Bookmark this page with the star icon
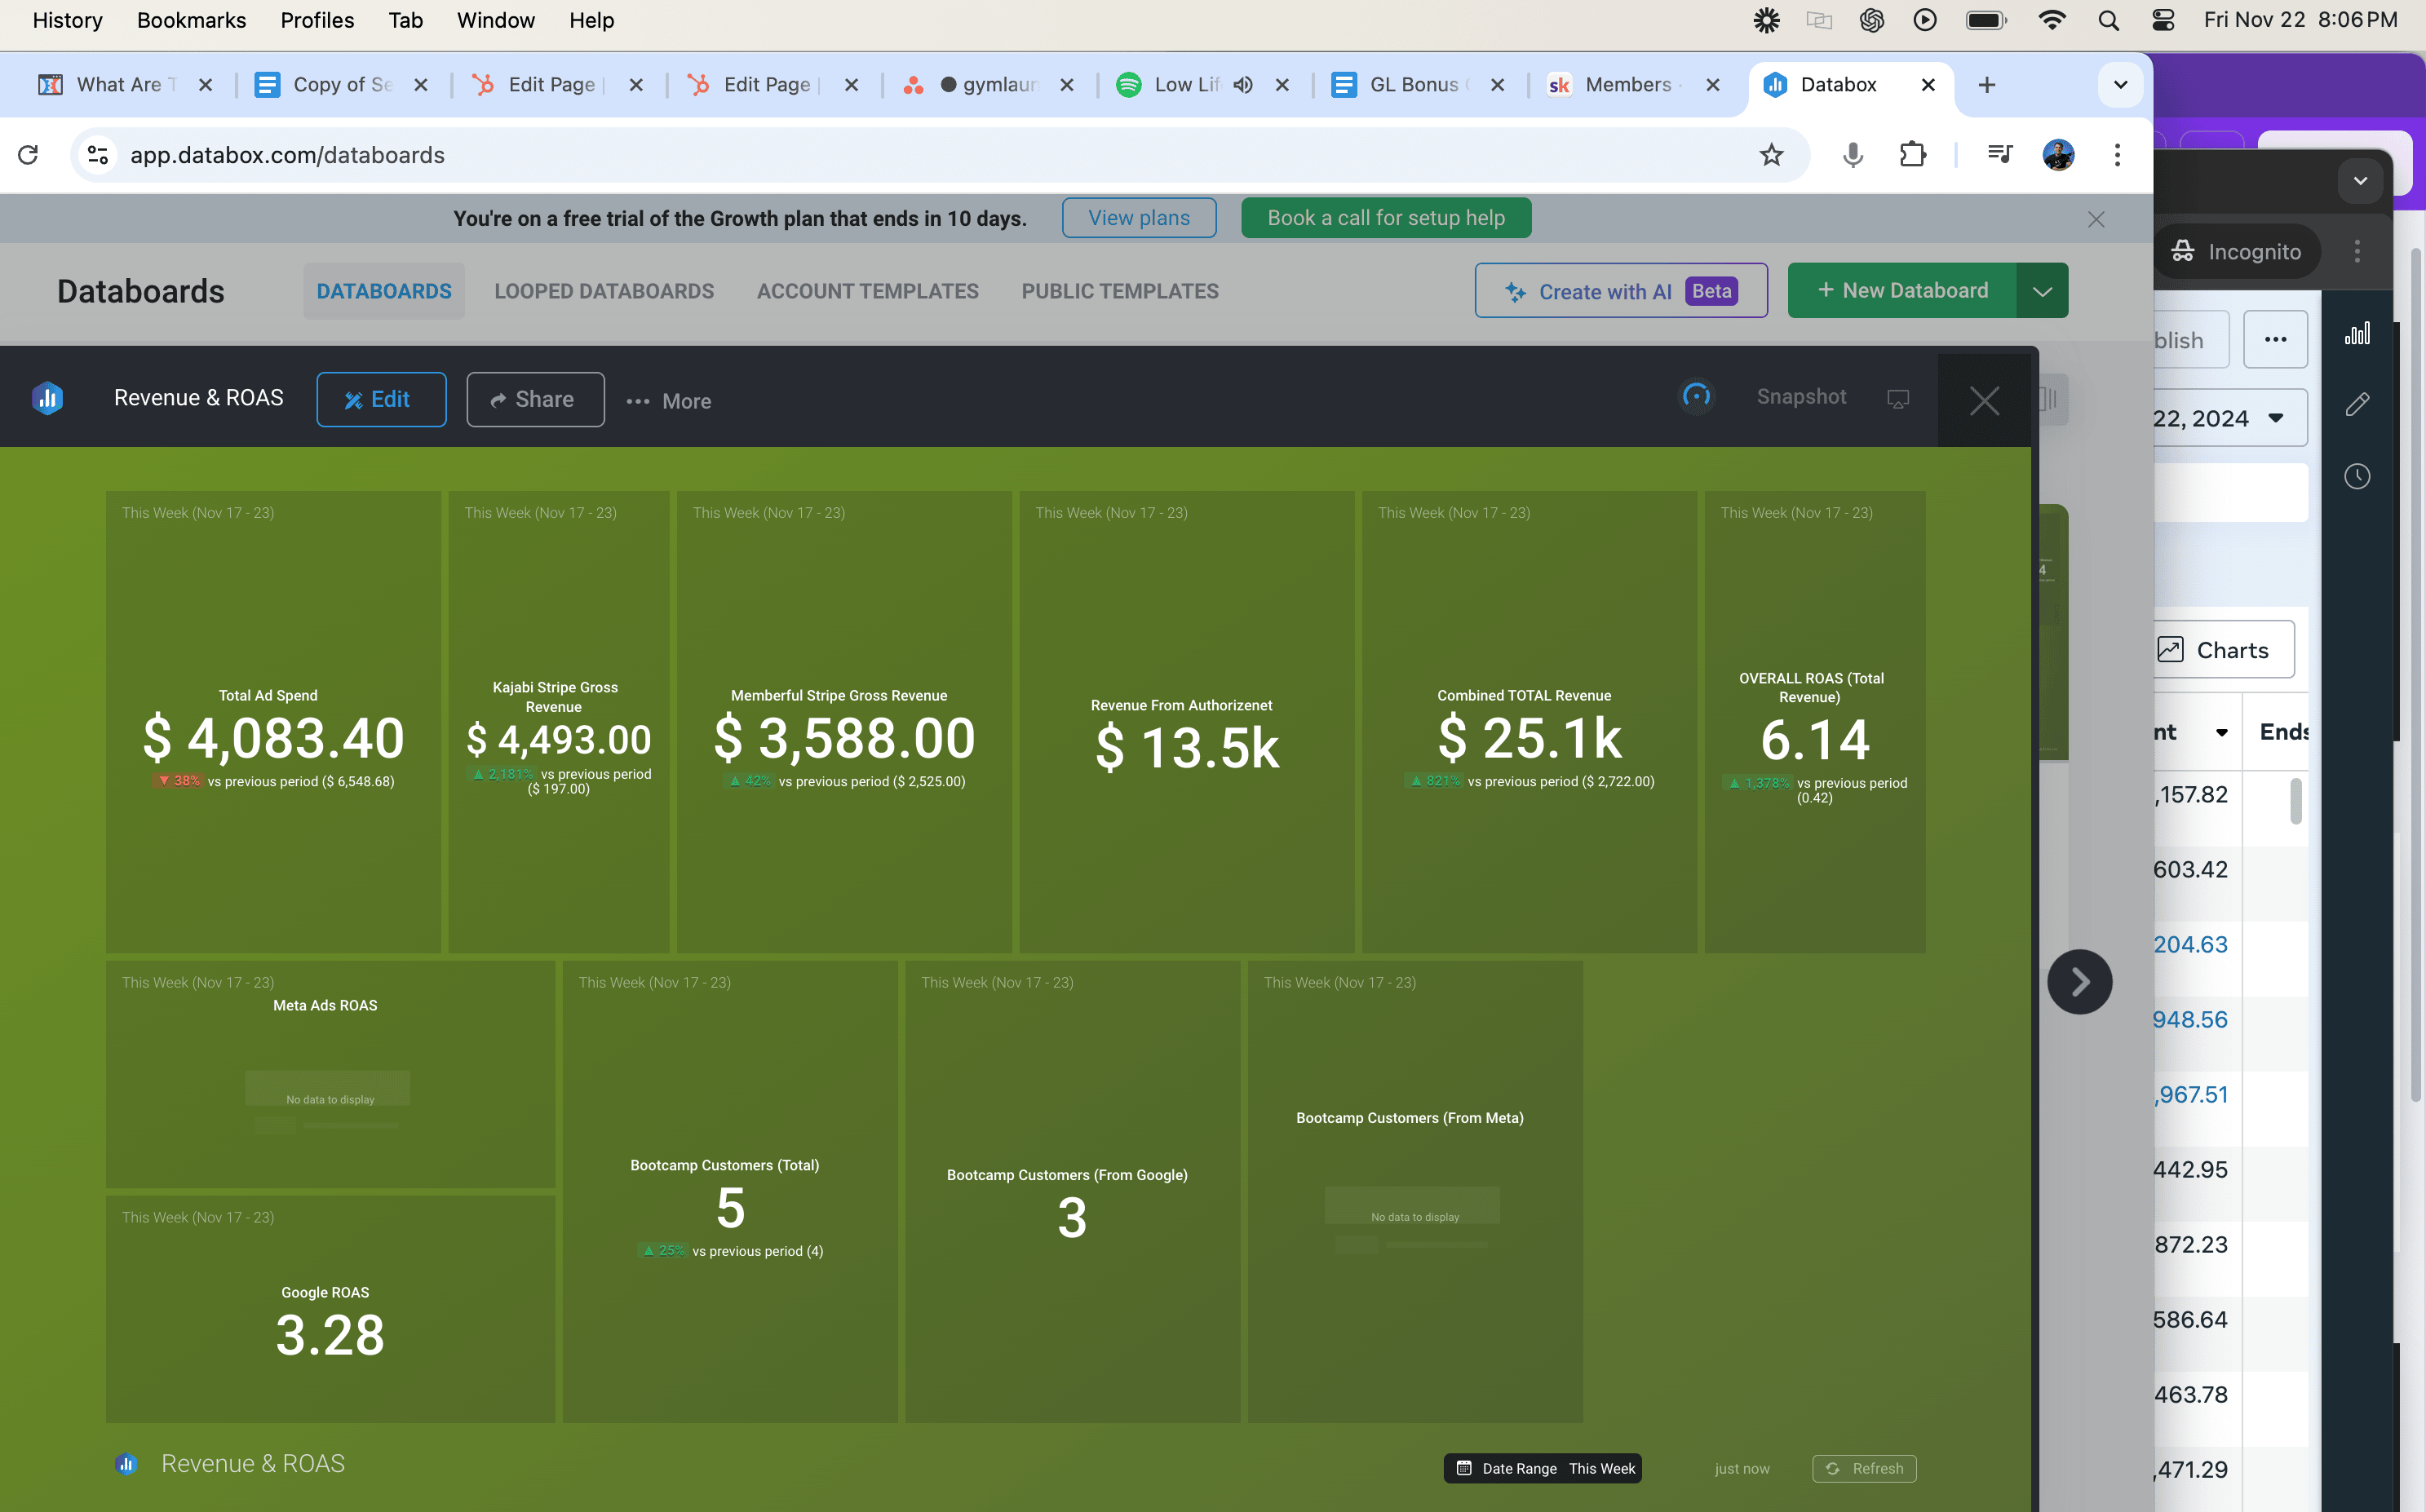 (x=1771, y=155)
